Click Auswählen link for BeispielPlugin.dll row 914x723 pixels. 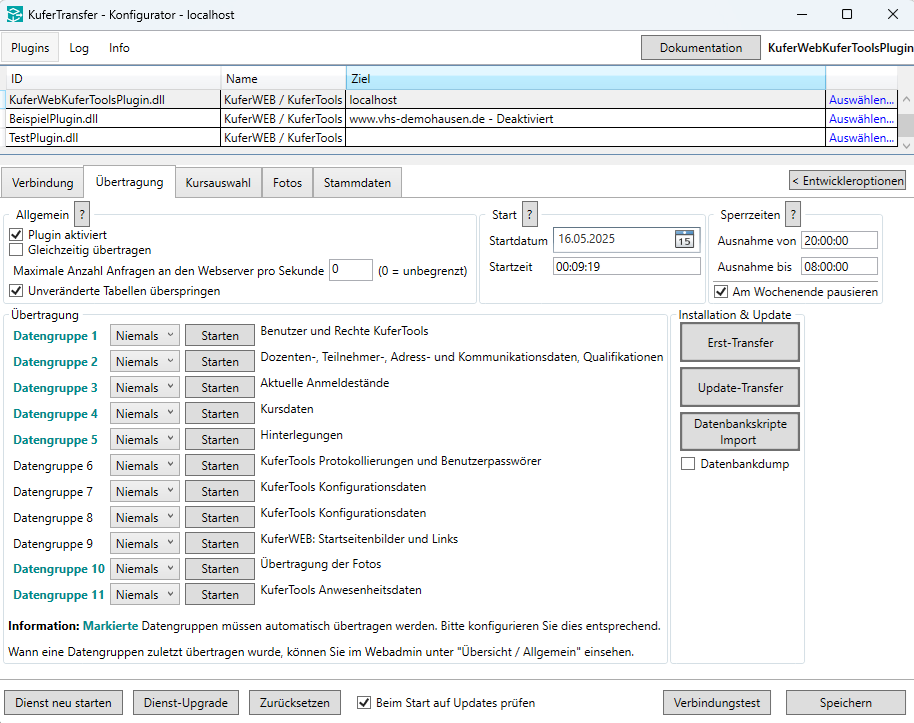click(x=861, y=119)
